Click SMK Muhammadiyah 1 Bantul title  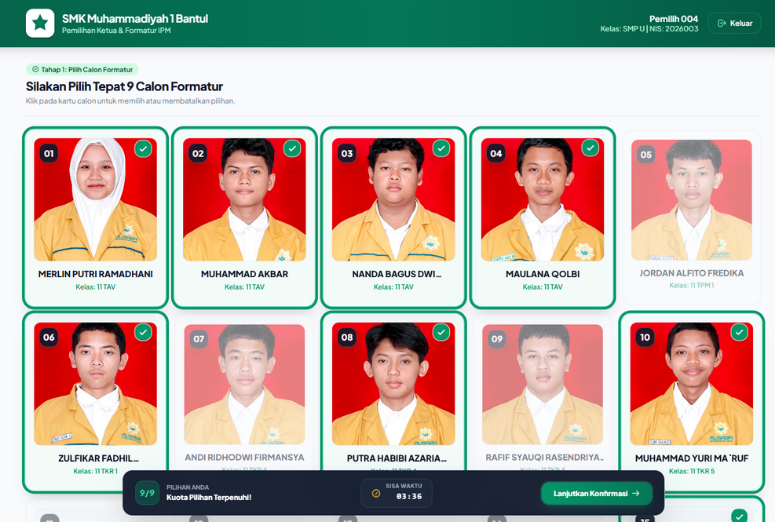pos(135,19)
